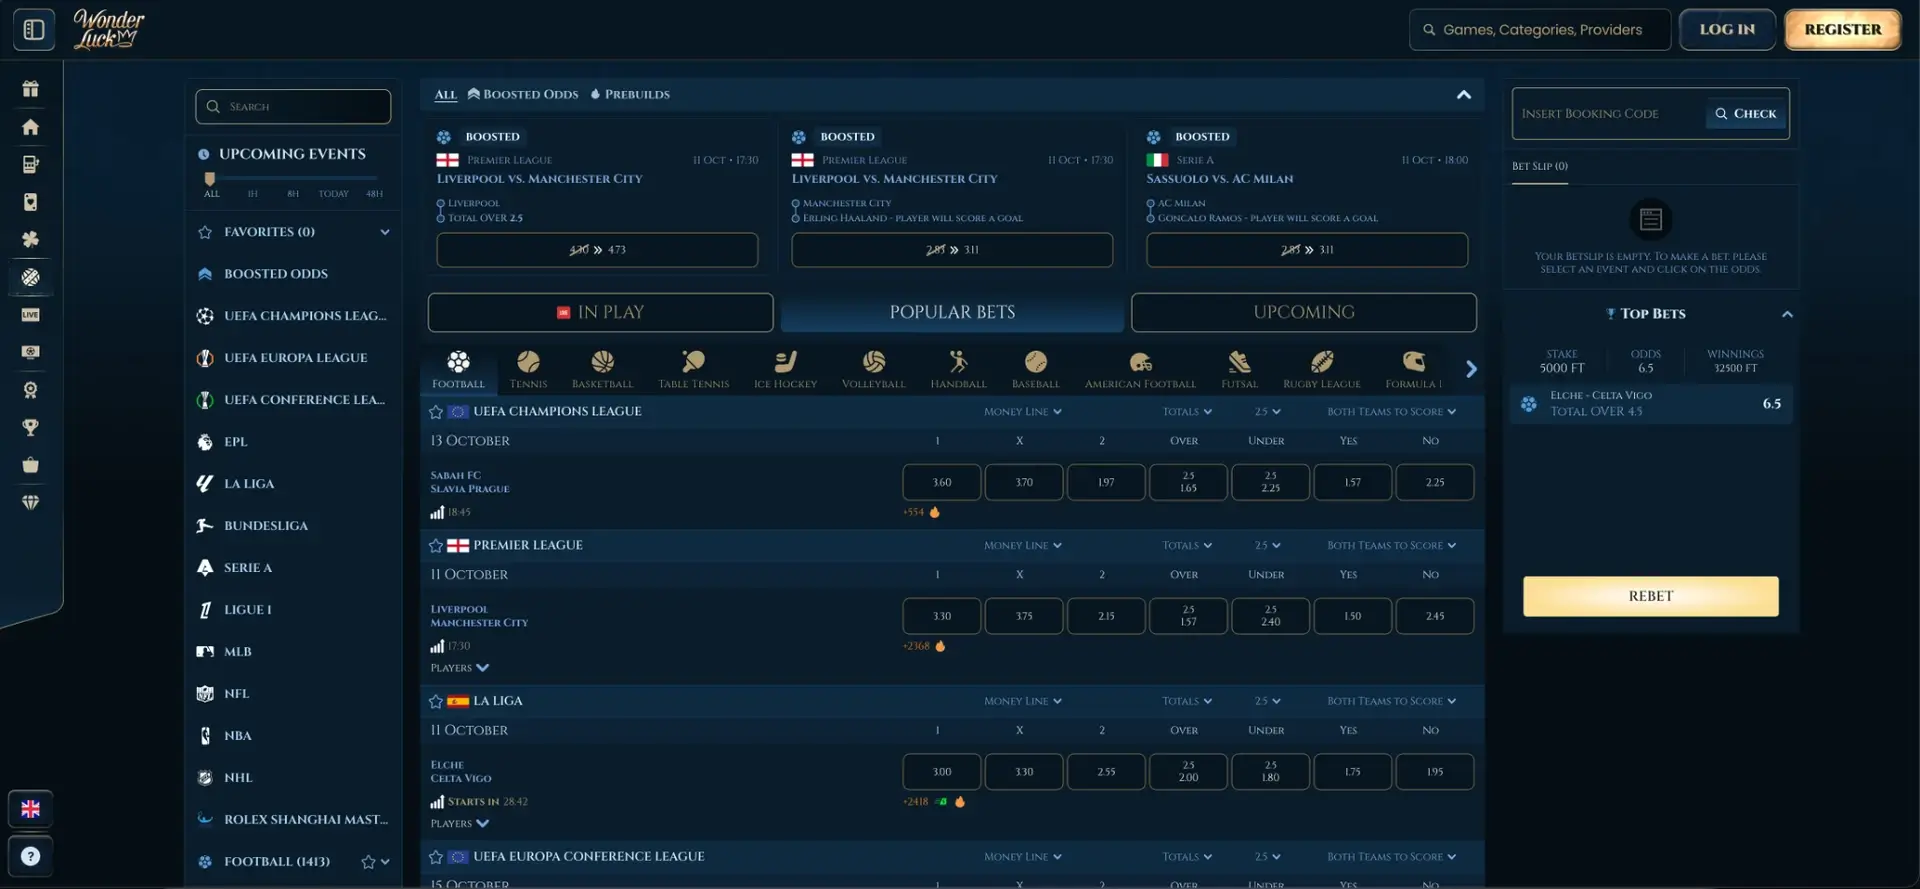Change language with the UK flag icon
1920x889 pixels.
click(31, 809)
